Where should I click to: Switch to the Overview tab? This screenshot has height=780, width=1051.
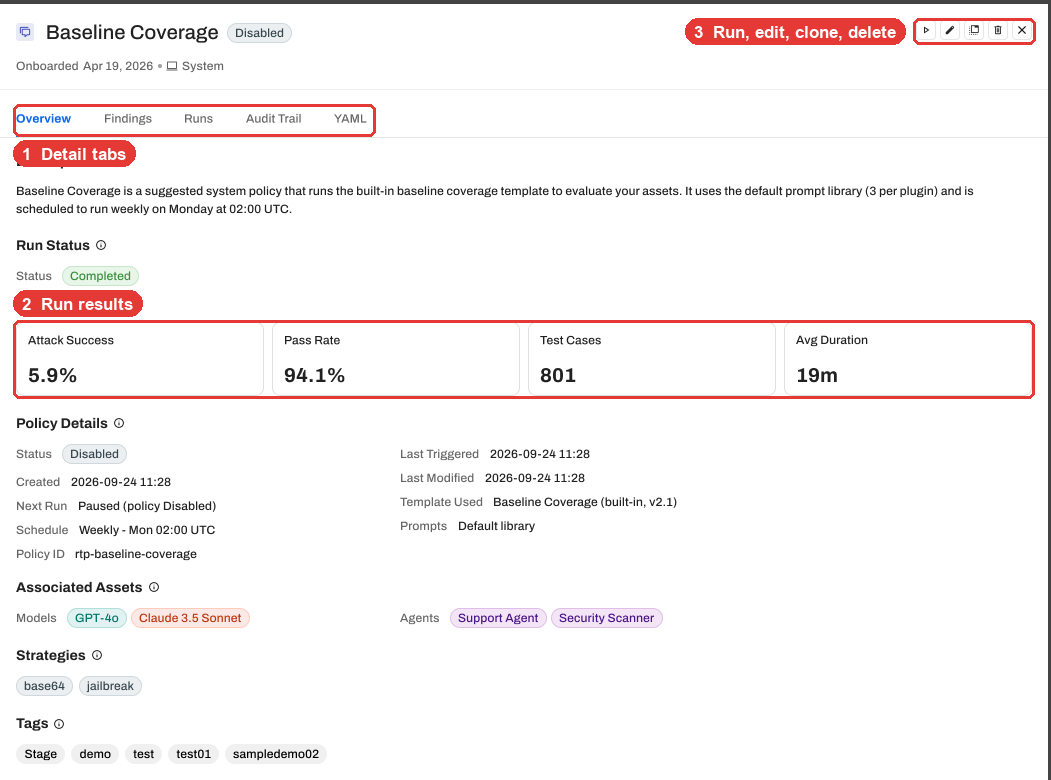[44, 119]
